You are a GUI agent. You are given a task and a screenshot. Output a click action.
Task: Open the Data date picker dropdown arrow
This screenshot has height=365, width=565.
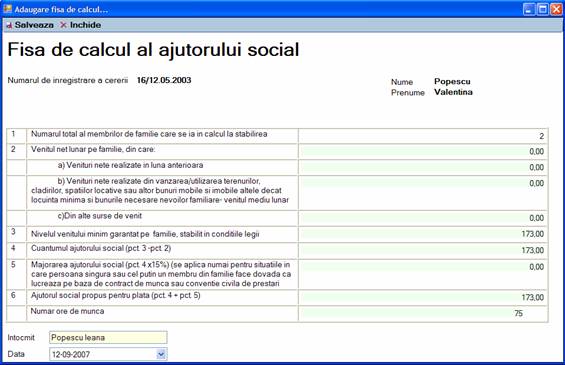coord(161,354)
